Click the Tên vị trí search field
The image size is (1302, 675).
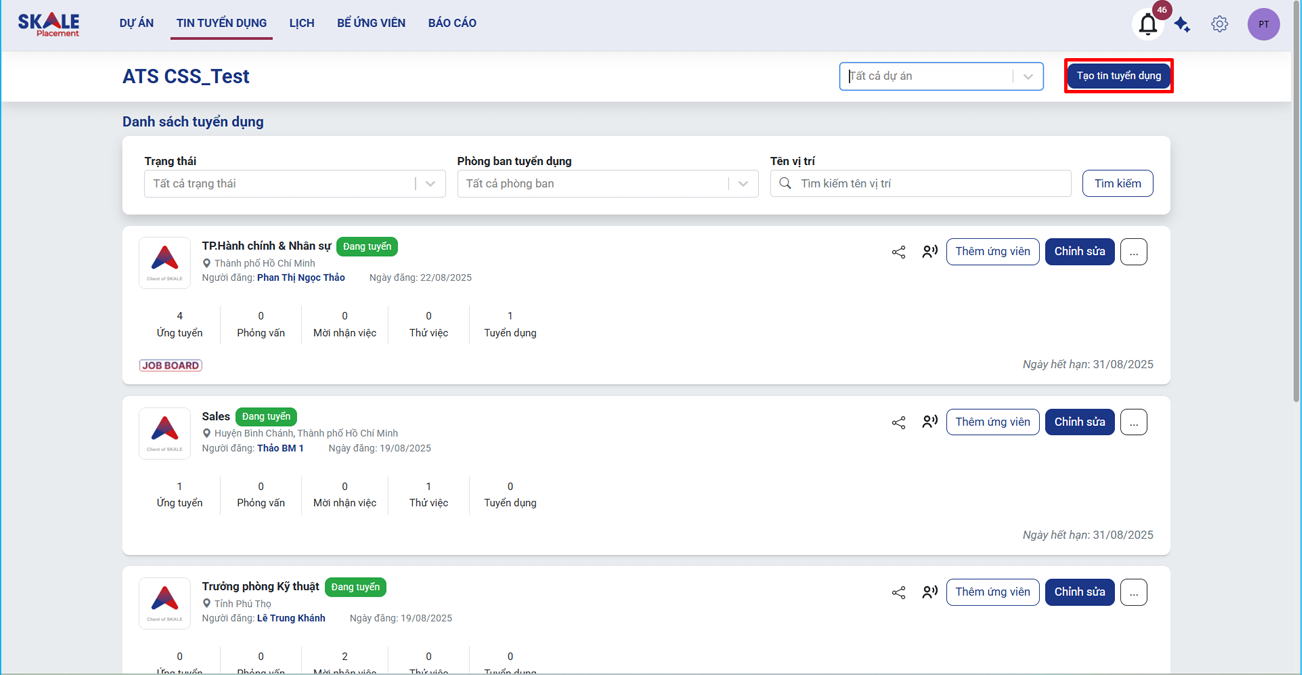pos(930,184)
